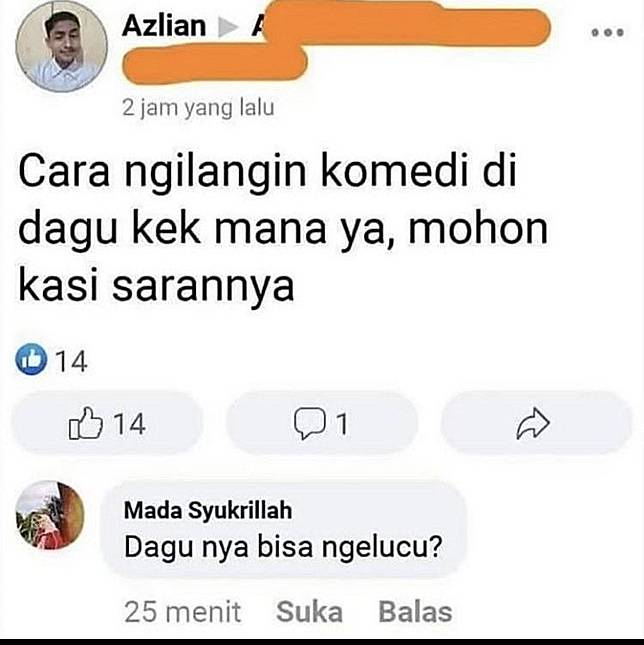644x645 pixels.
Task: Open the group name hidden under orange scribble
Action: point(337,41)
